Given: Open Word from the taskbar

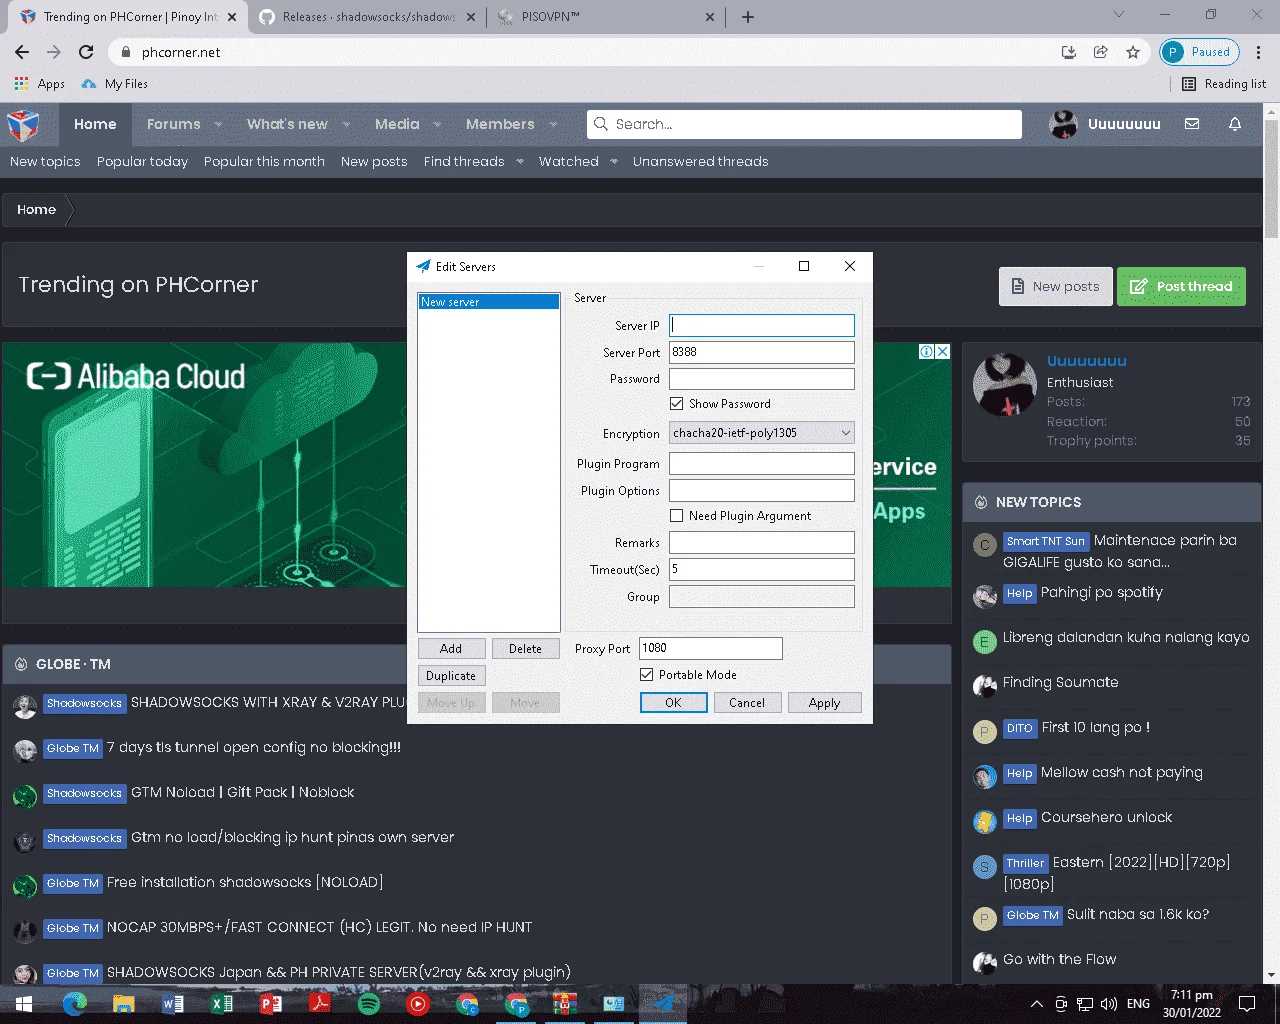Looking at the screenshot, I should click(173, 1003).
